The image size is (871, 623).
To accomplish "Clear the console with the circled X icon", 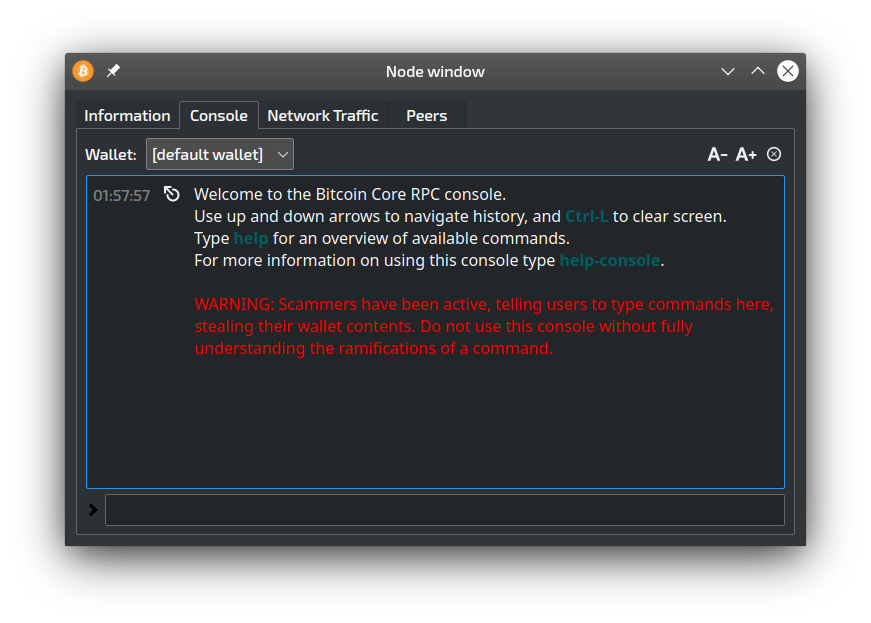I will [x=774, y=154].
